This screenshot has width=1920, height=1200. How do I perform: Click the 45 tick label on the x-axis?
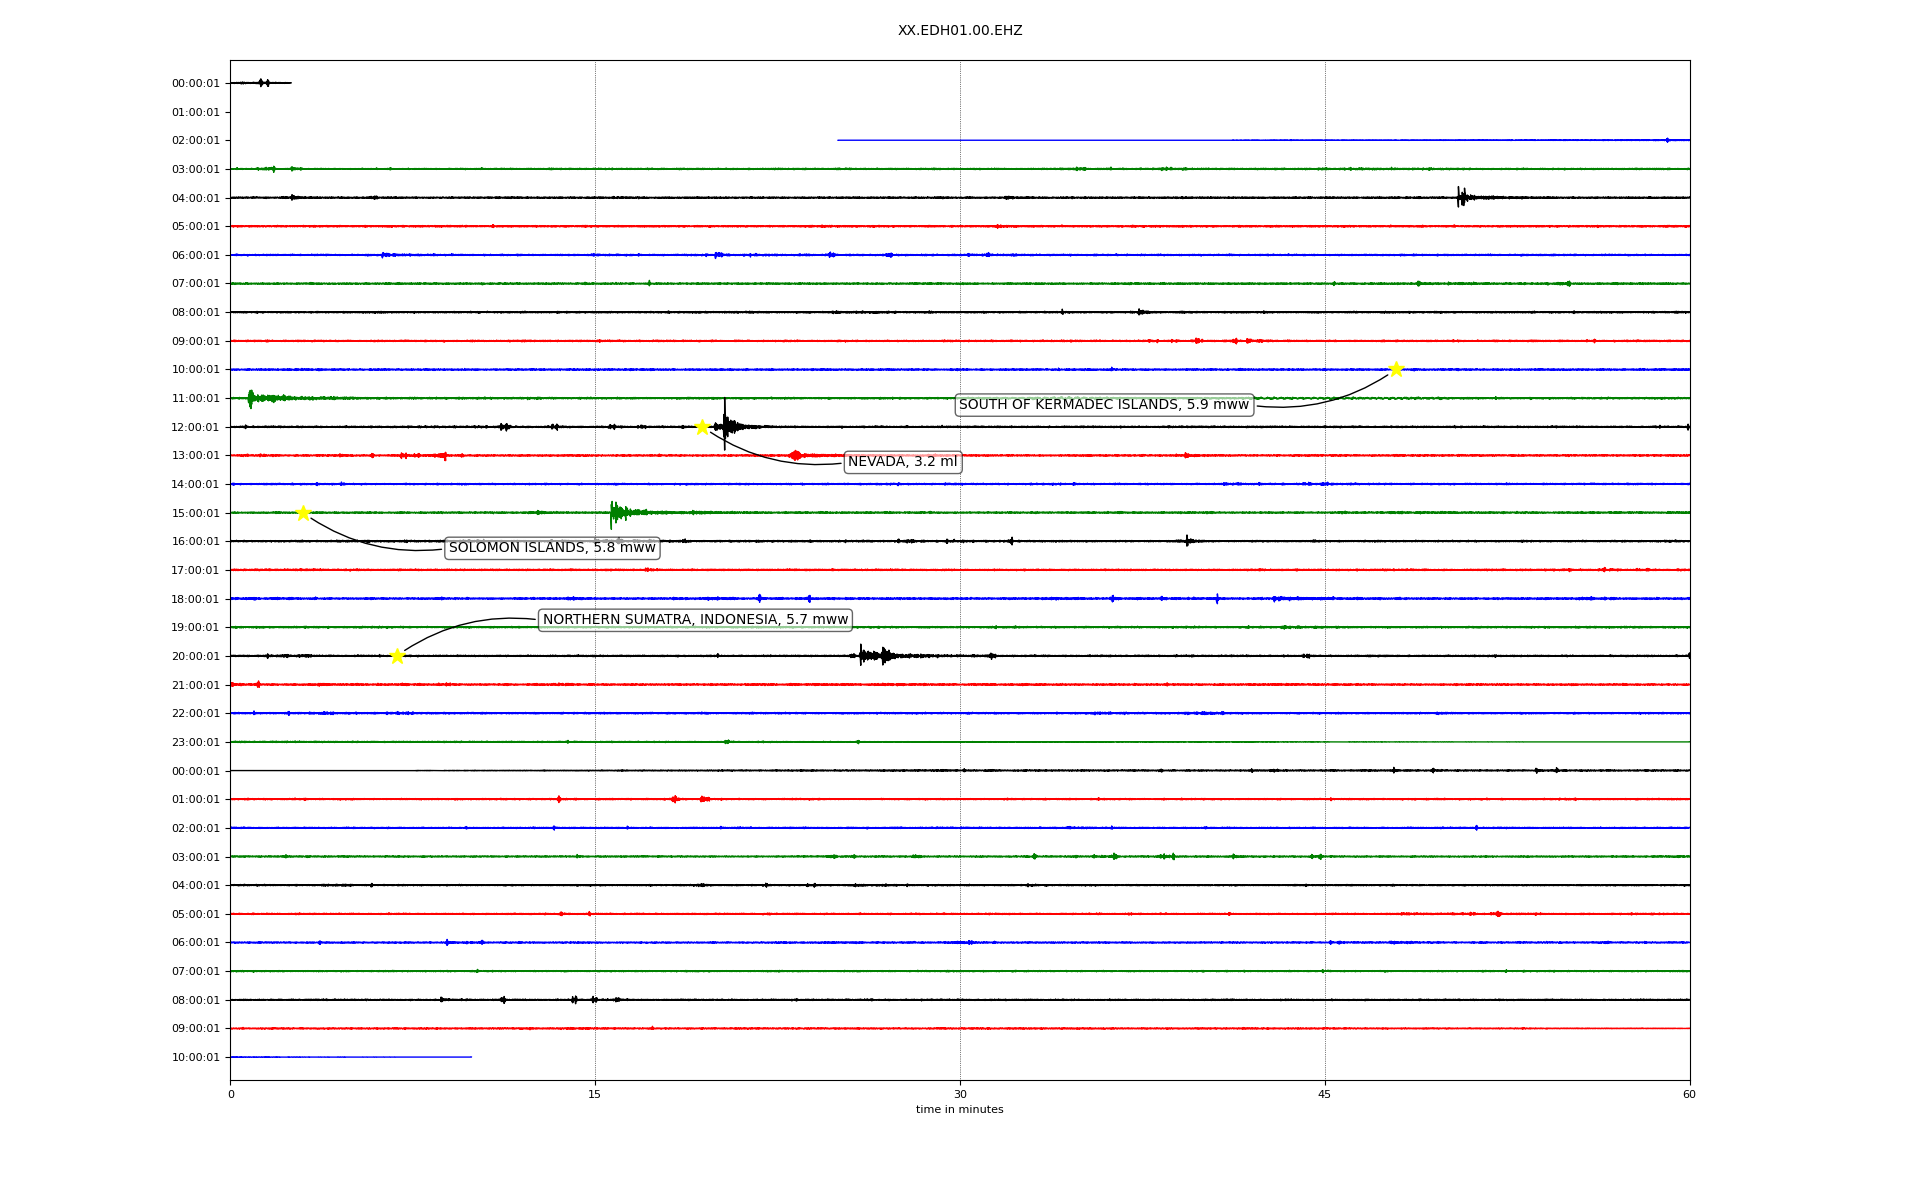[x=1324, y=1094]
